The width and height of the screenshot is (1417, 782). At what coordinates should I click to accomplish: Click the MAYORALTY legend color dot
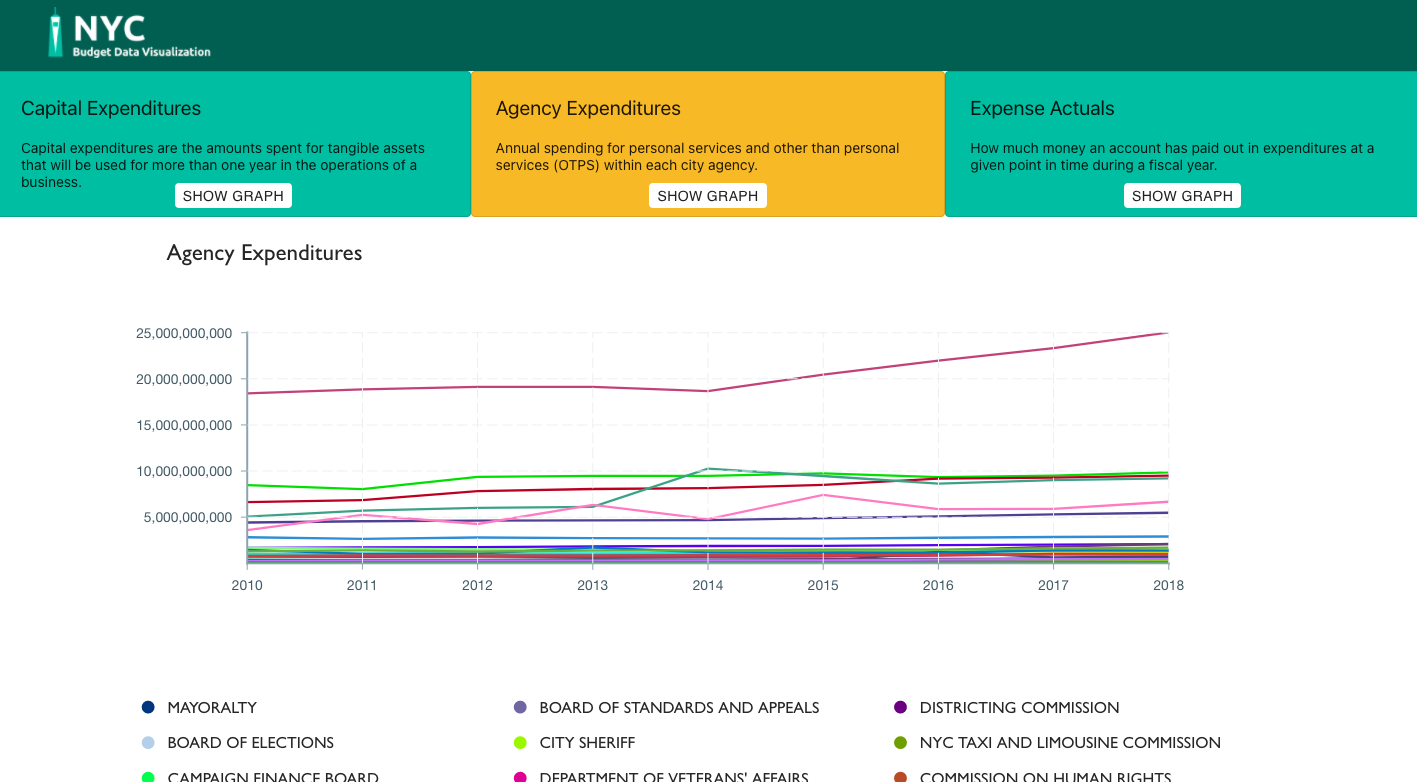(x=149, y=708)
